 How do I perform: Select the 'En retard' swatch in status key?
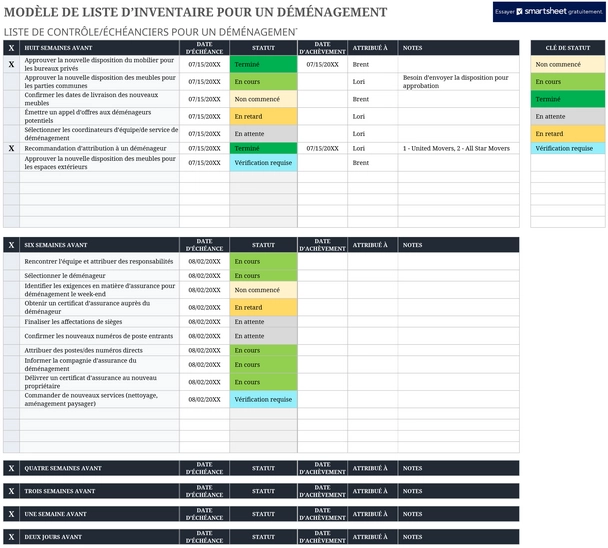pos(568,134)
